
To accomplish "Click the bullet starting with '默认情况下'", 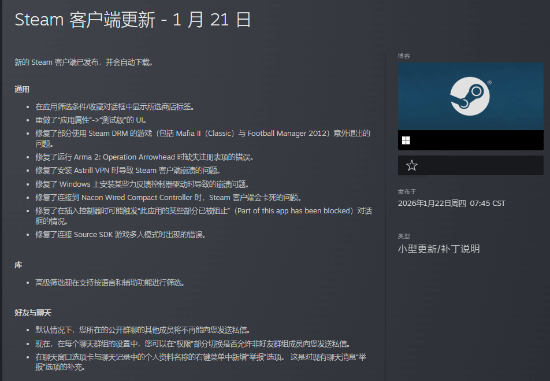I will (x=142, y=330).
